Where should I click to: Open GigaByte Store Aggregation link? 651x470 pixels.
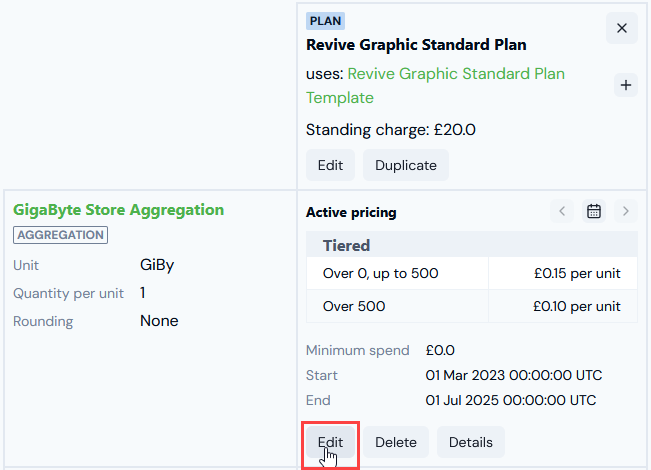(x=118, y=210)
